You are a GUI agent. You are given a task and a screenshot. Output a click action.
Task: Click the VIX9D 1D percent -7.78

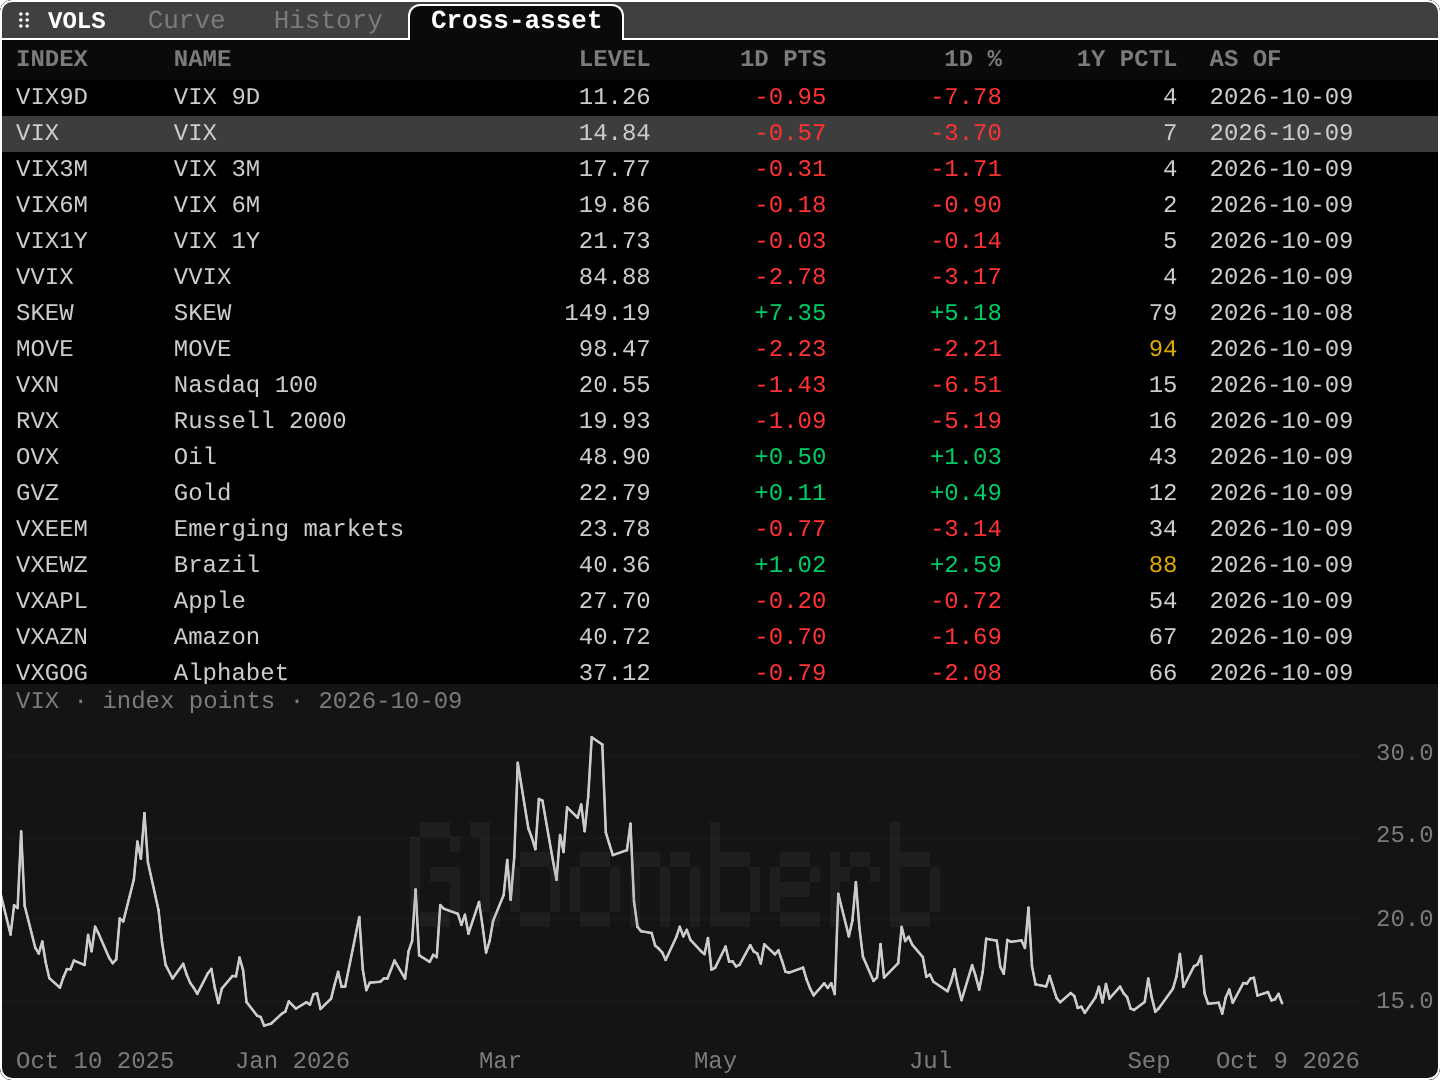coord(966,97)
